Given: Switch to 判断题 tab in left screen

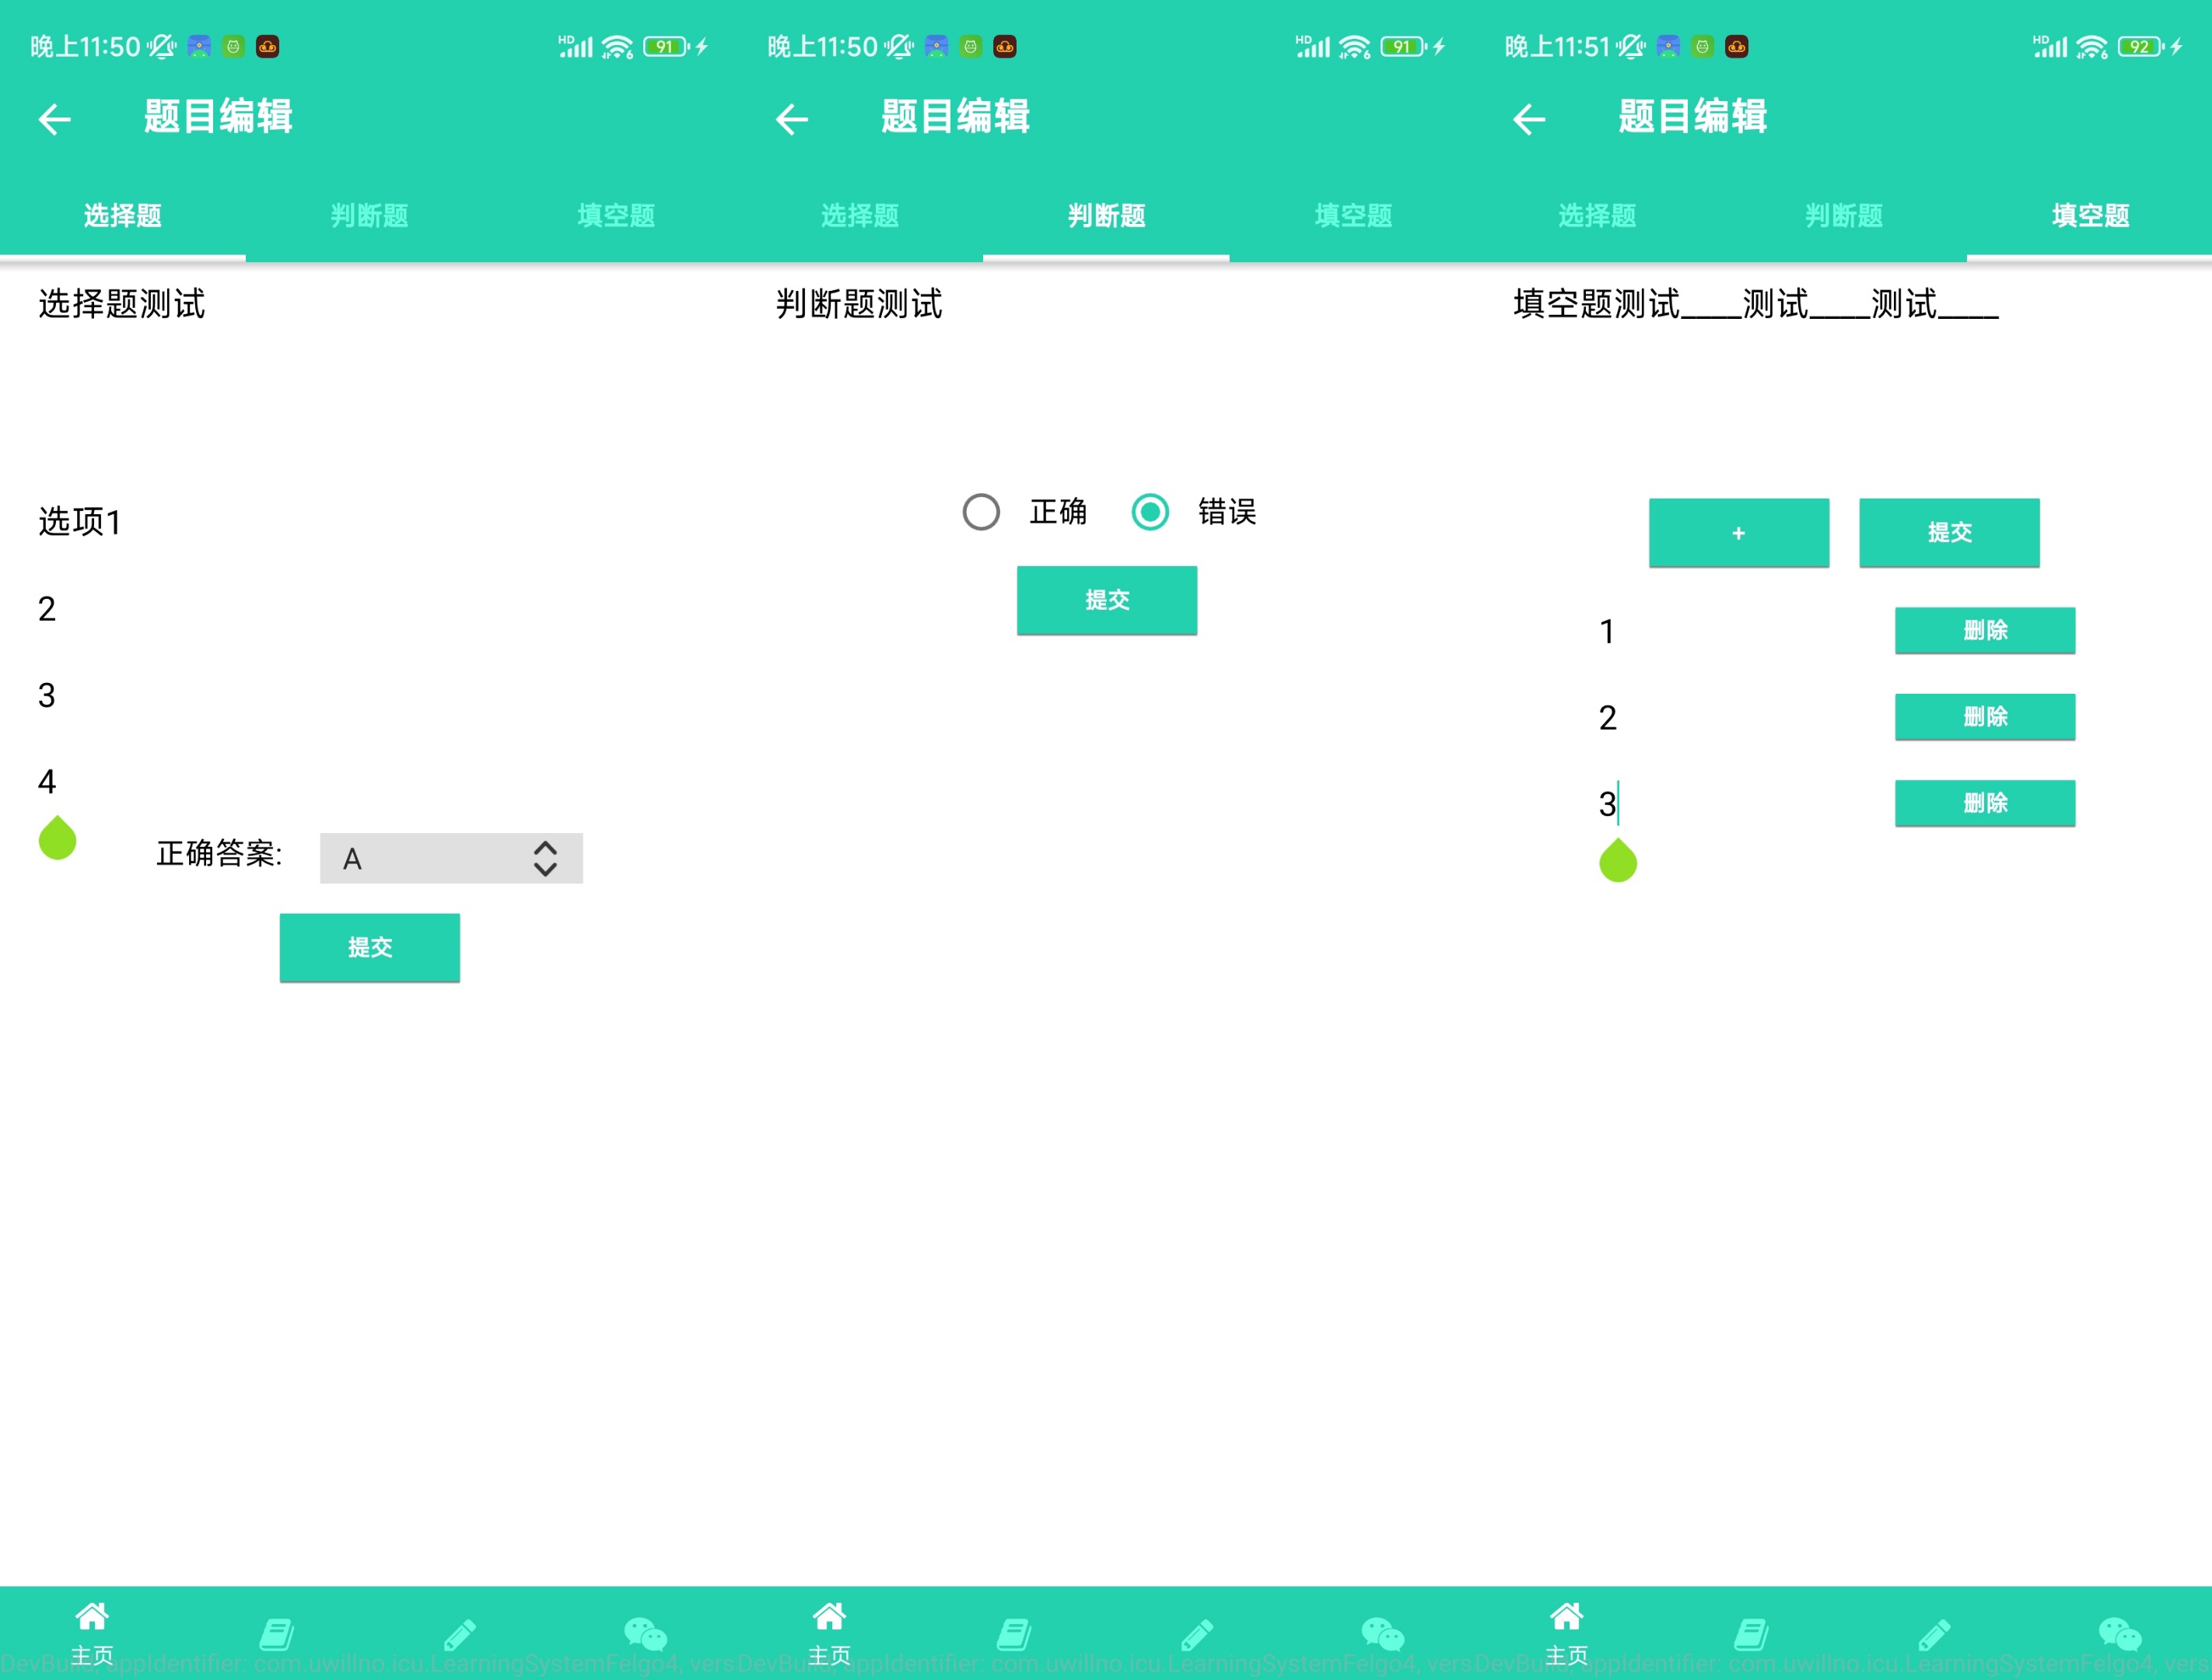Looking at the screenshot, I should click(x=369, y=215).
